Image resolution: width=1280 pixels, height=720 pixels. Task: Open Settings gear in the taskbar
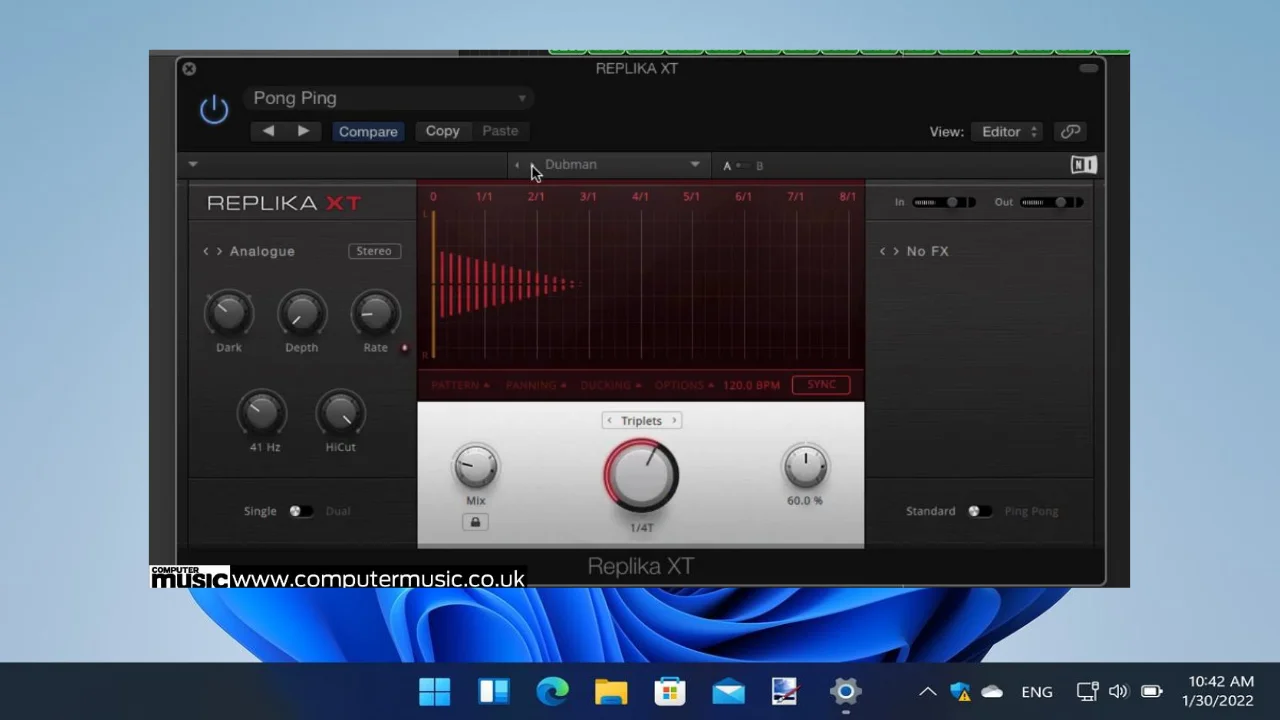pos(845,691)
